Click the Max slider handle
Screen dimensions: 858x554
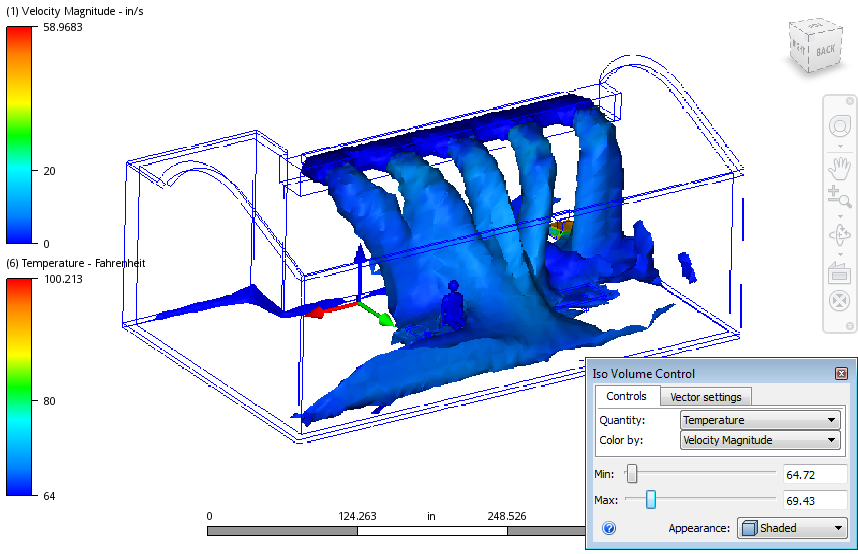[651, 499]
